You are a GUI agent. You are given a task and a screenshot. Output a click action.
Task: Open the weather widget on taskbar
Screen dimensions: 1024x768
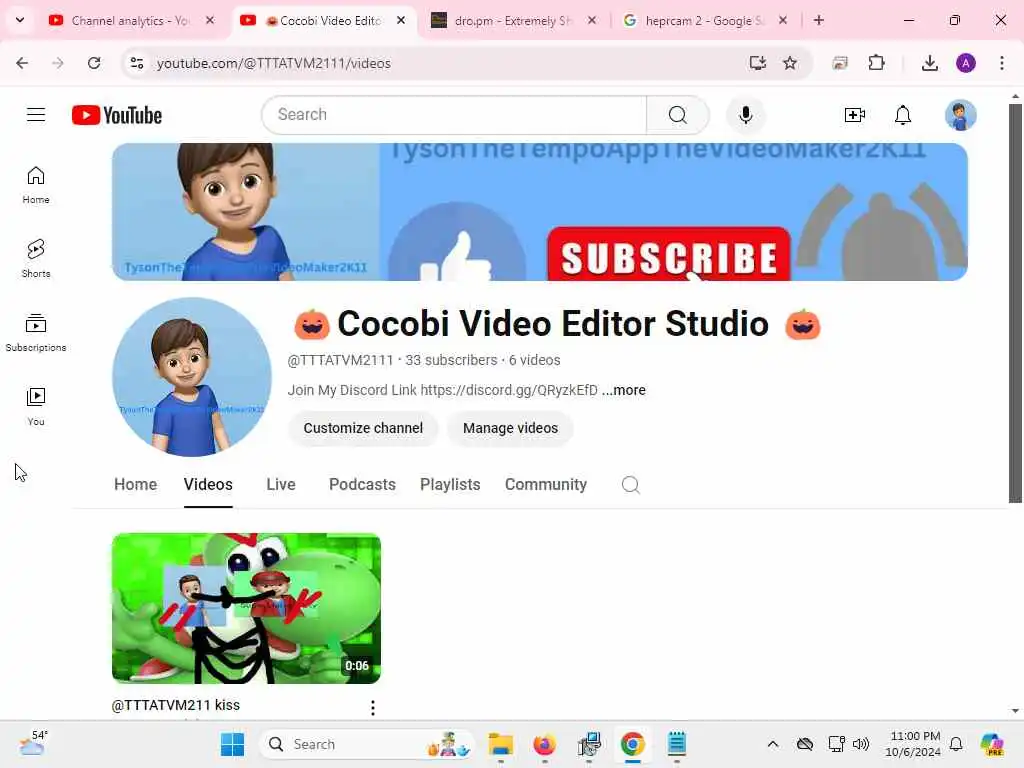(x=33, y=743)
